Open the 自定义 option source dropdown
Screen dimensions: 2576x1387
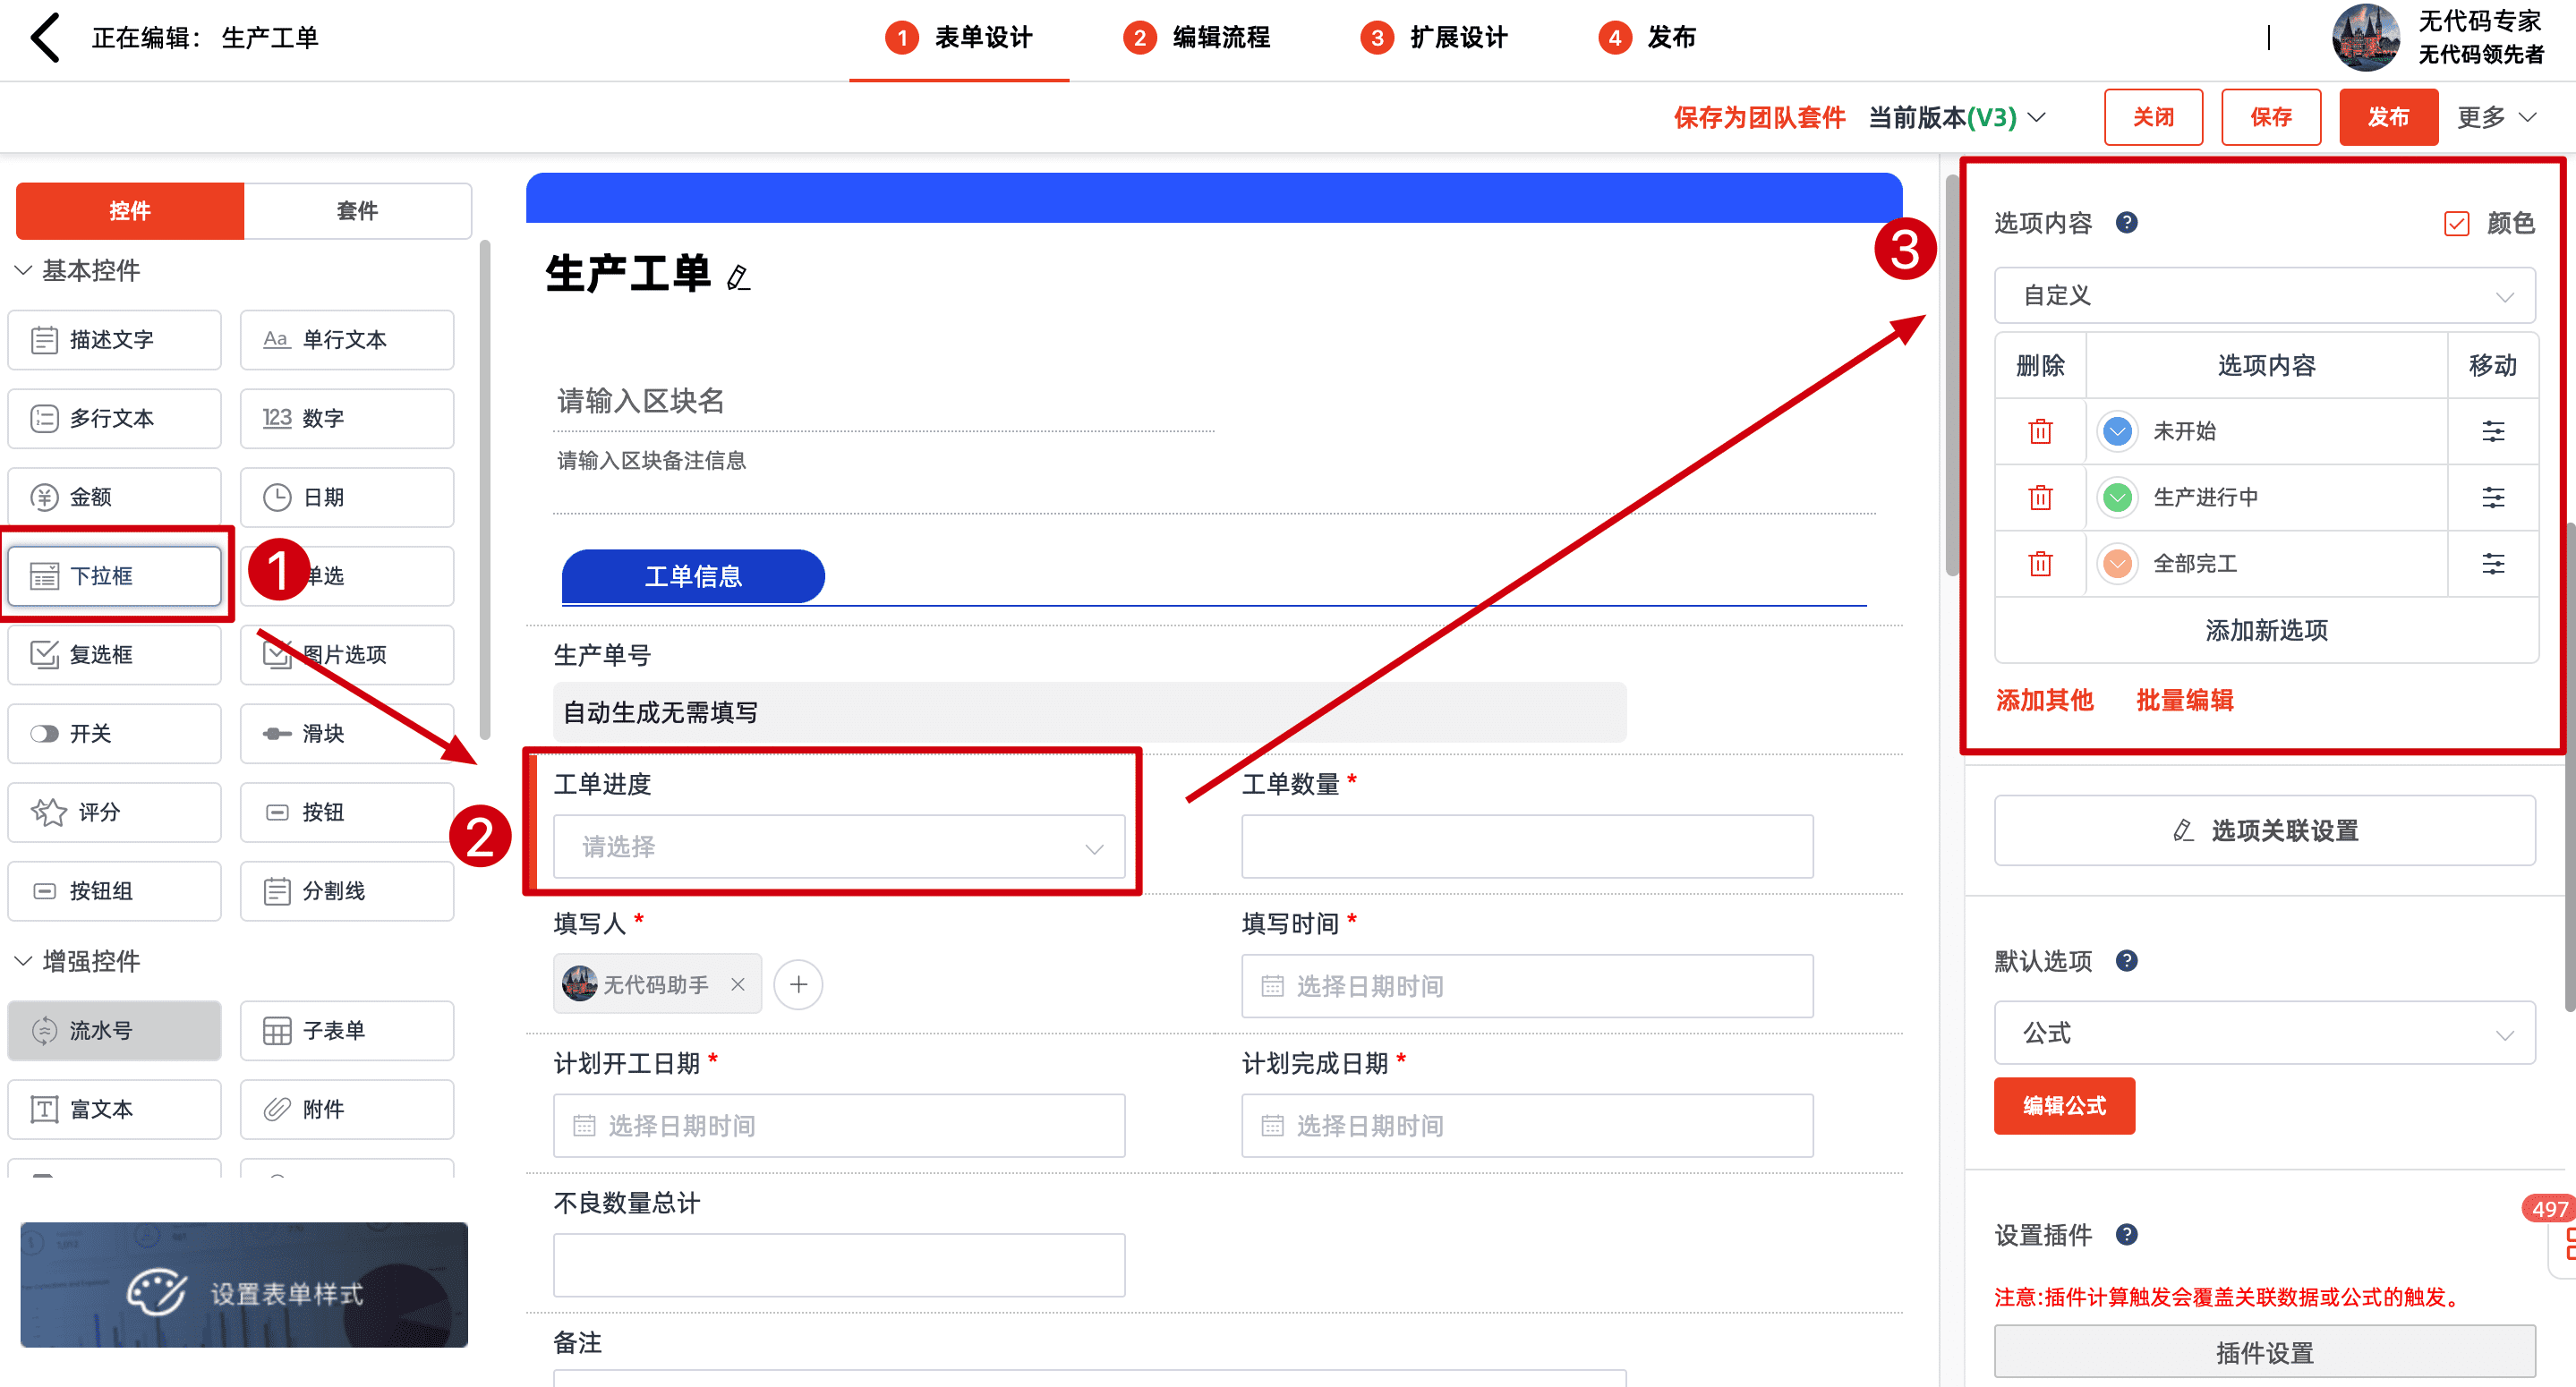click(2264, 296)
